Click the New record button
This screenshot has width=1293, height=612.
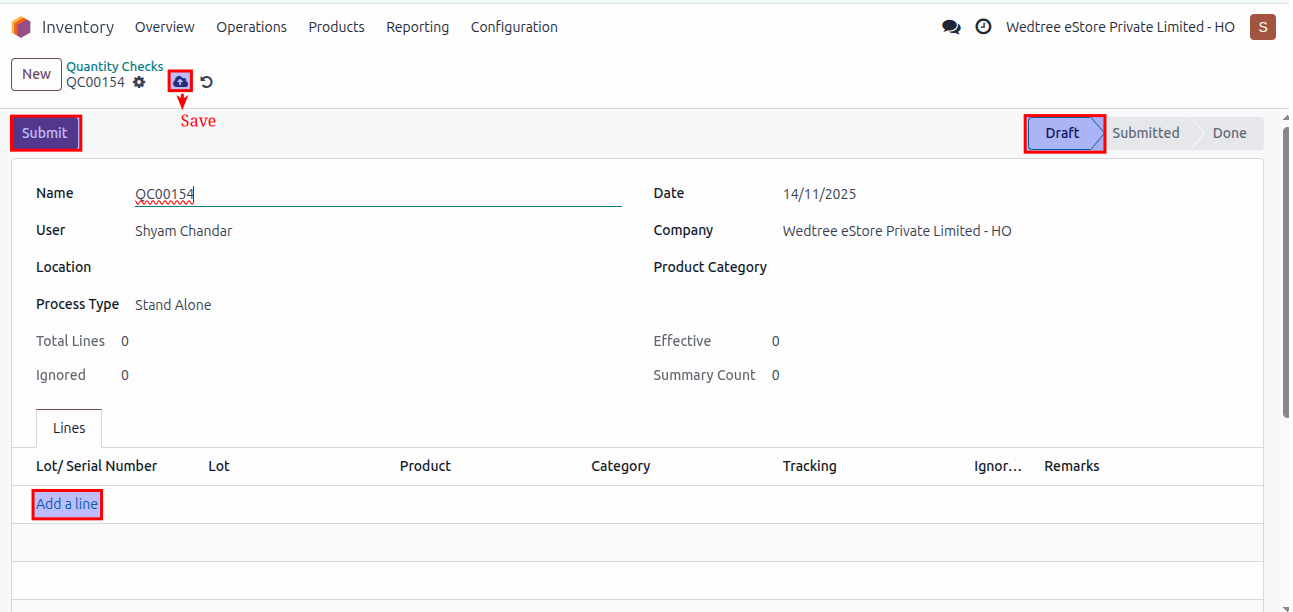click(x=36, y=74)
